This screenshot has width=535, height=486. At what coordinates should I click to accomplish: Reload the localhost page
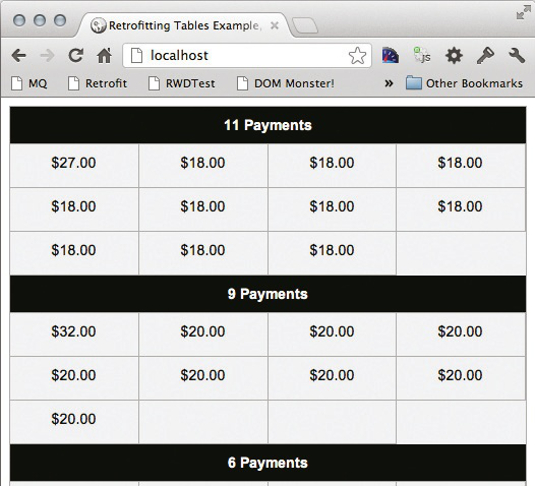(76, 55)
